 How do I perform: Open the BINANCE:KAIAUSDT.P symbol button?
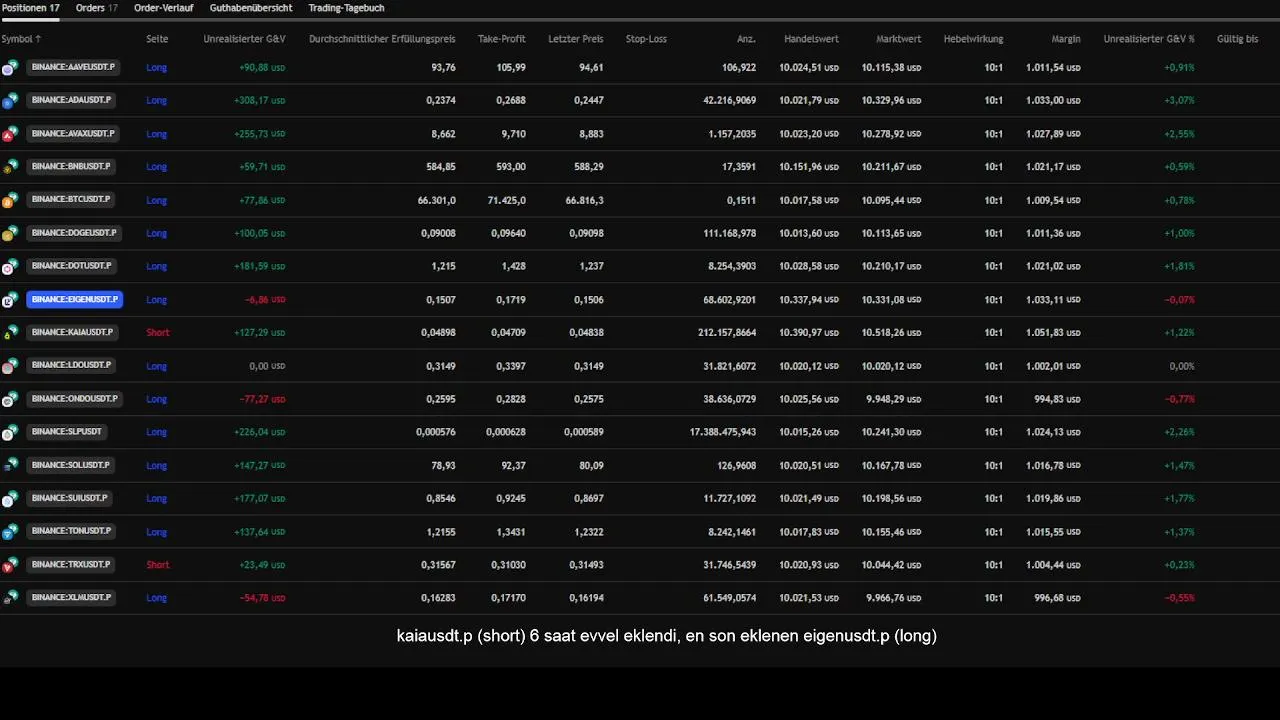coord(73,332)
